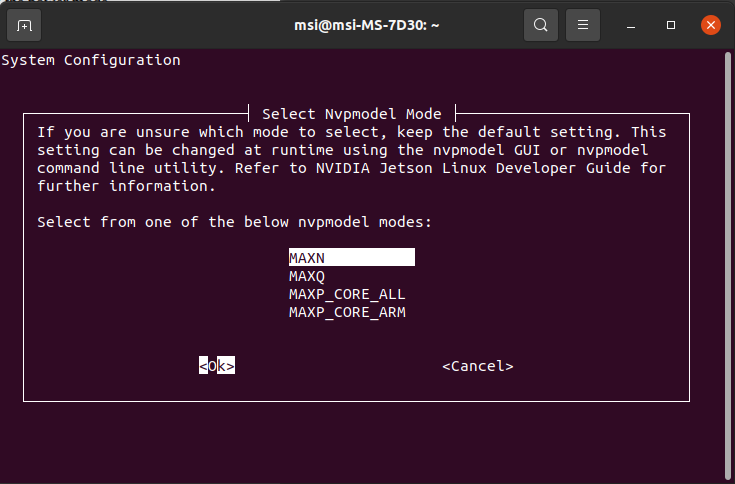This screenshot has width=735, height=484.
Task: Confirm the selection with <Ok>
Action: pos(217,365)
